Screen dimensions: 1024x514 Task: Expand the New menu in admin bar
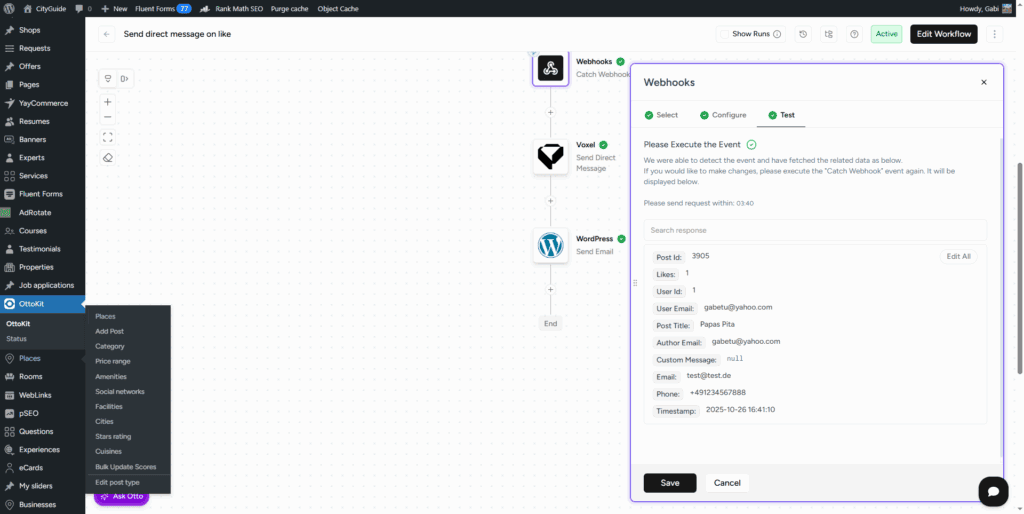[114, 8]
